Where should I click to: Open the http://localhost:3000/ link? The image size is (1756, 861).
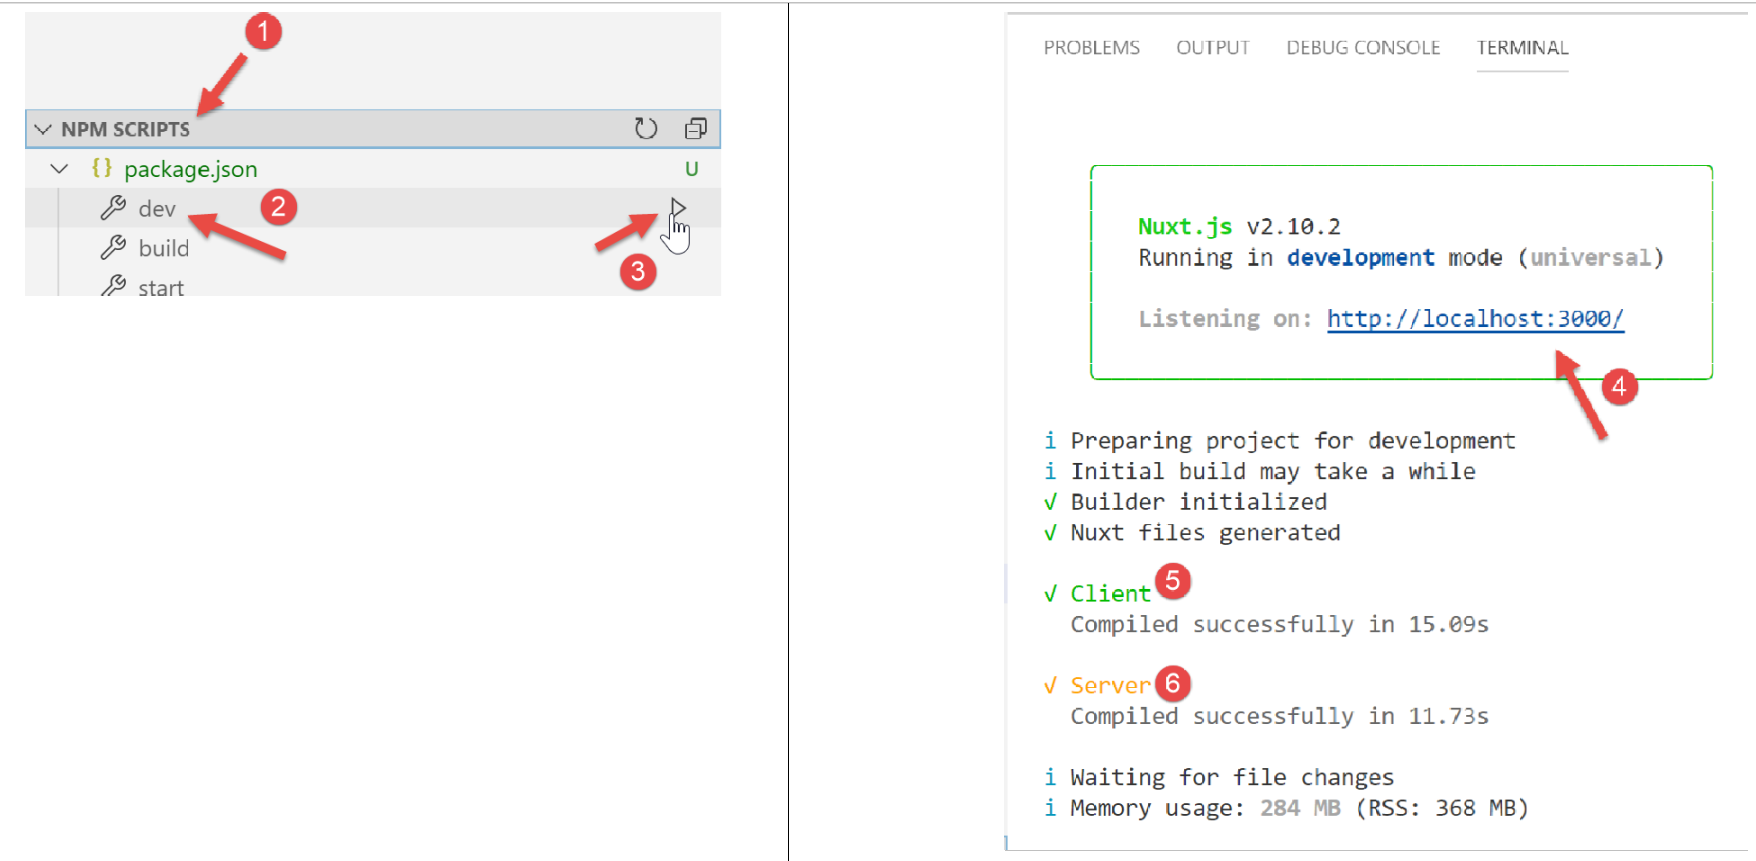[1474, 319]
